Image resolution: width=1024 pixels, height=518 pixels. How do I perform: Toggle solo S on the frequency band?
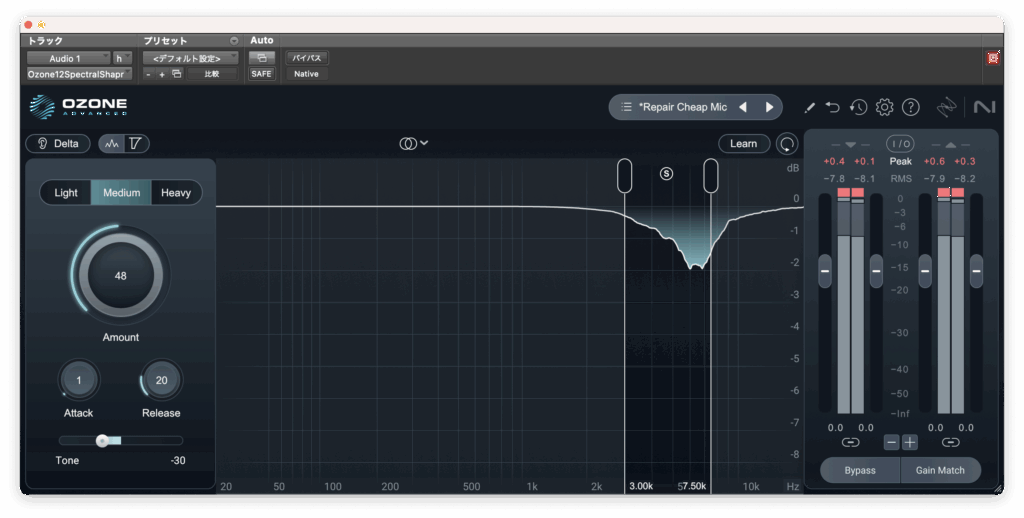point(667,173)
